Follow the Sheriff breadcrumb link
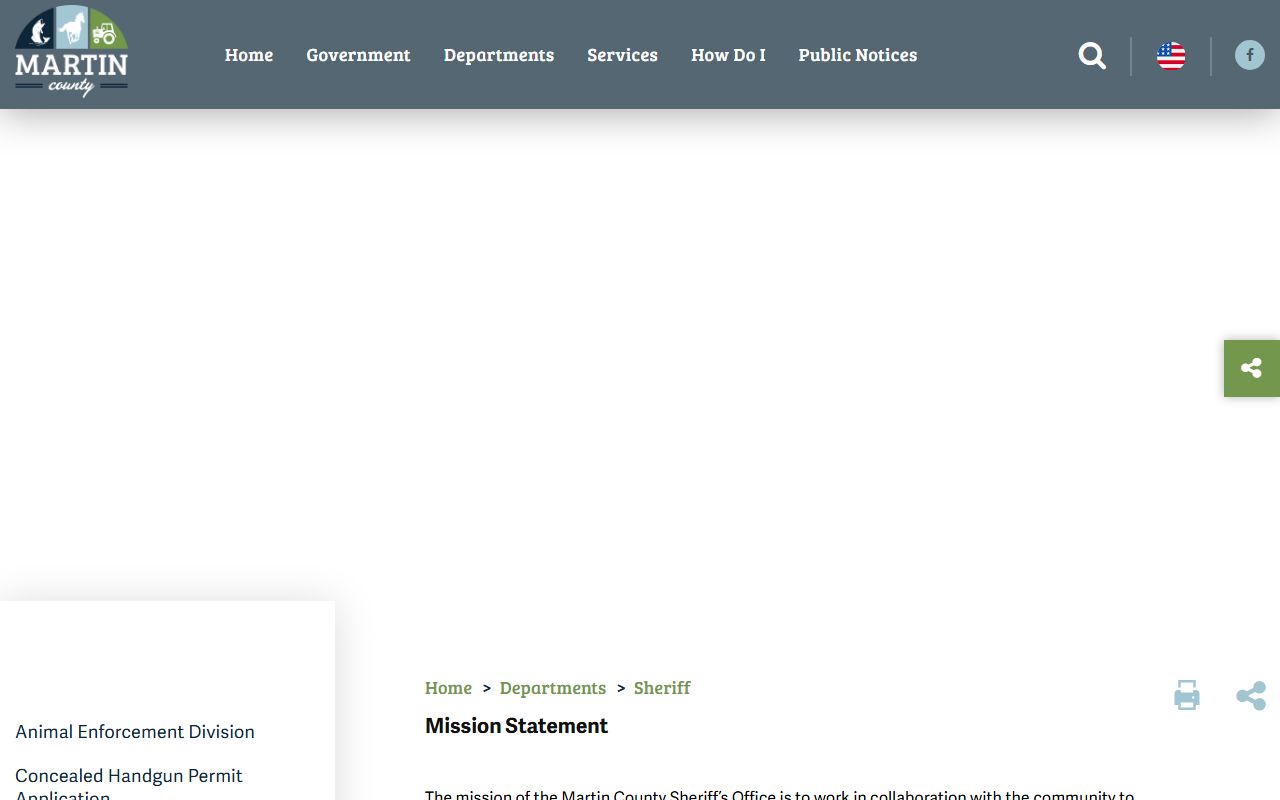 tap(662, 688)
